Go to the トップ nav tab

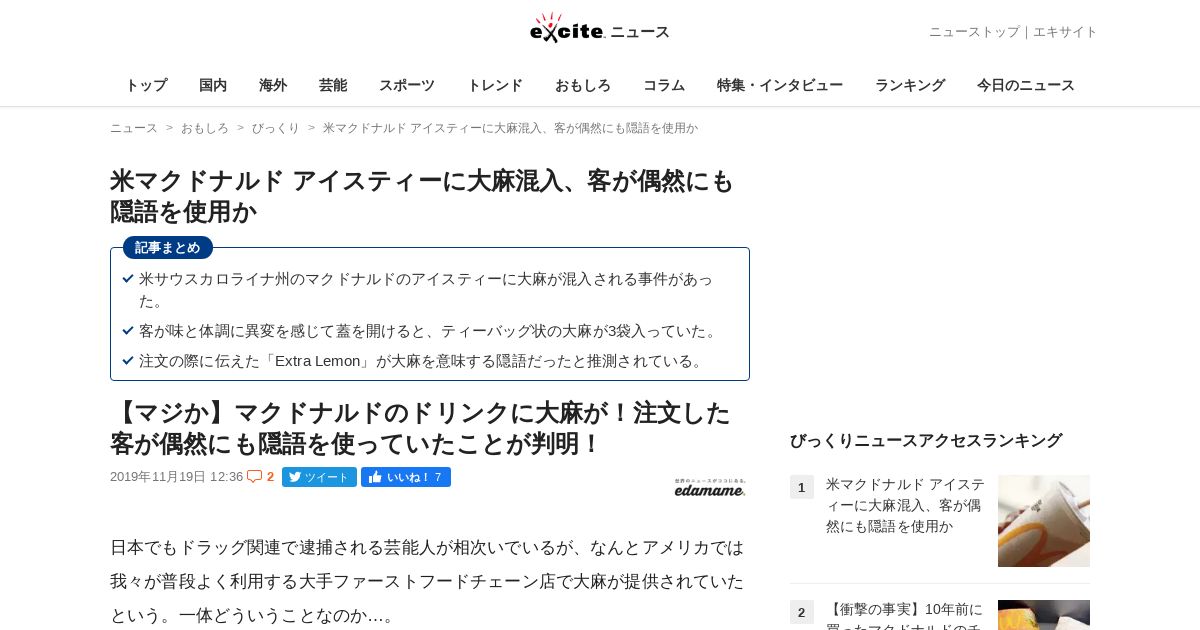146,85
